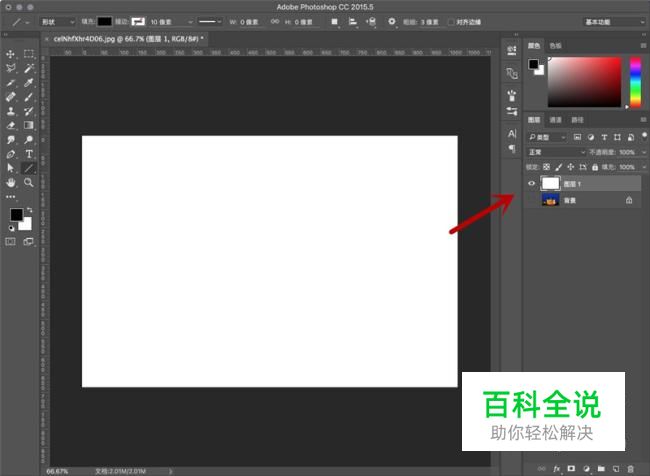Select the Pen tool
Screen dimensions: 650x476
coord(11,154)
